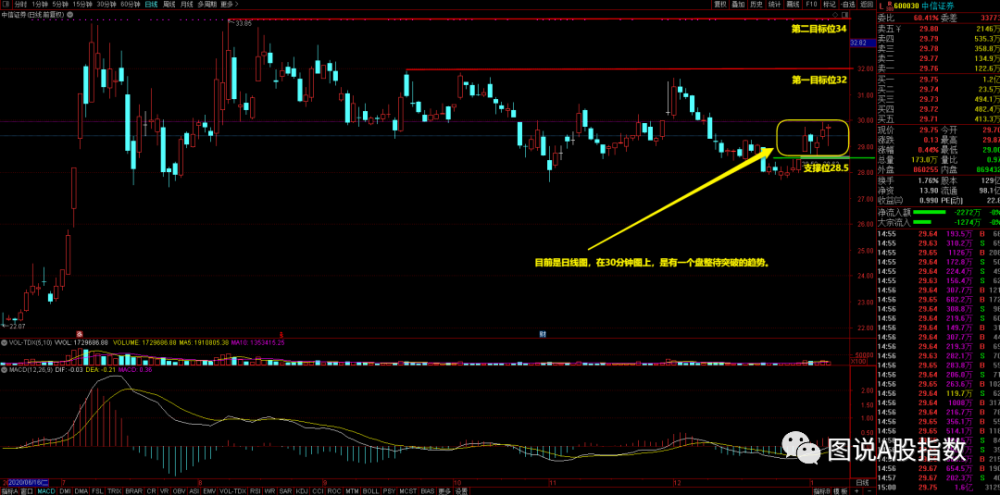
Task: Click the 大宗流入 row in quote panel
Action: tap(938, 222)
